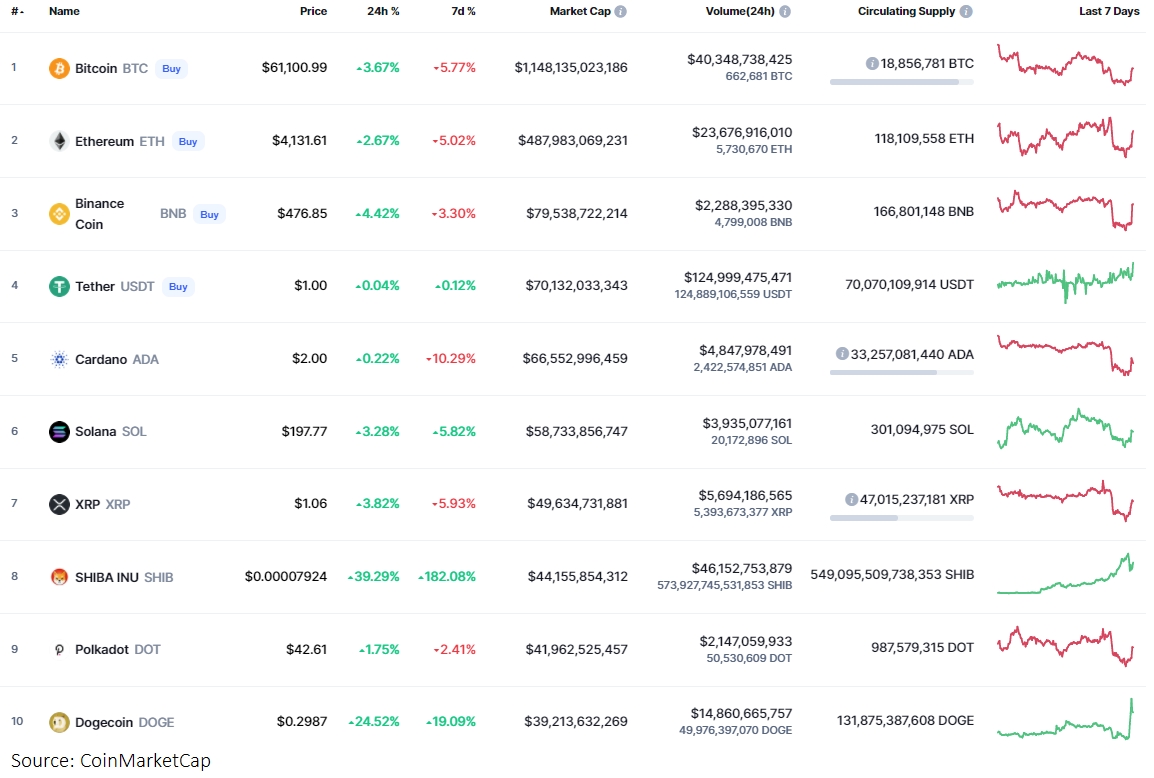Click the Dogecoin logo icon
Image resolution: width=1154 pixels, height=778 pixels.
click(x=59, y=722)
